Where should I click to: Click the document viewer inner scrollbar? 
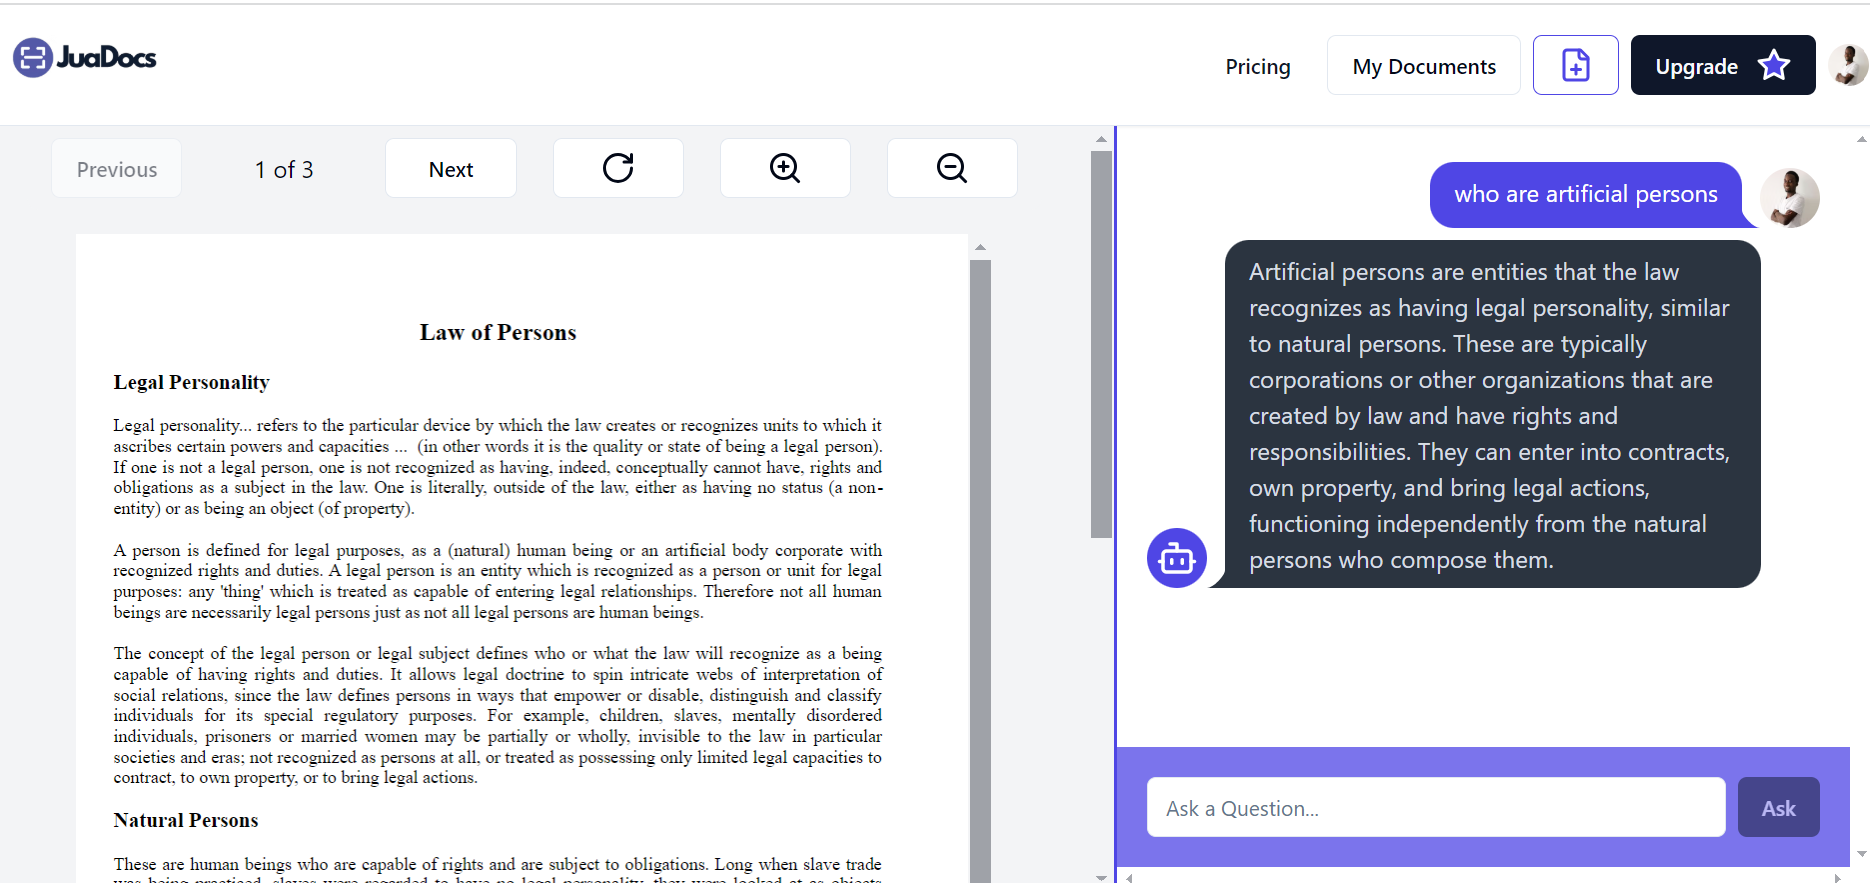[980, 560]
